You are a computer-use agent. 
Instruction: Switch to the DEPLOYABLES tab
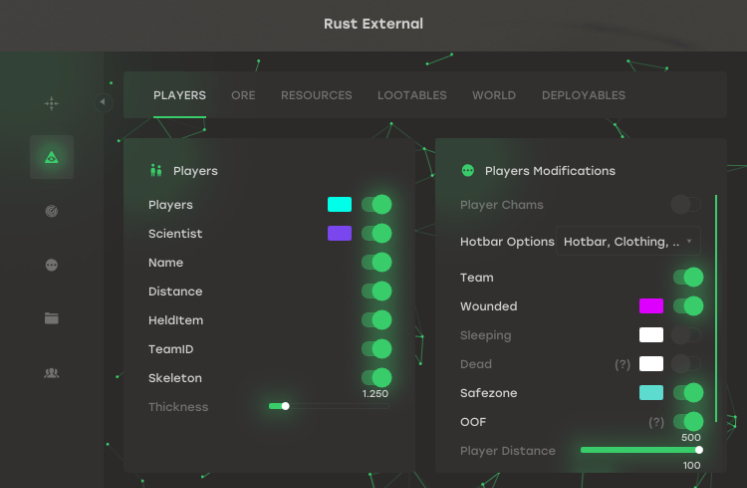584,95
